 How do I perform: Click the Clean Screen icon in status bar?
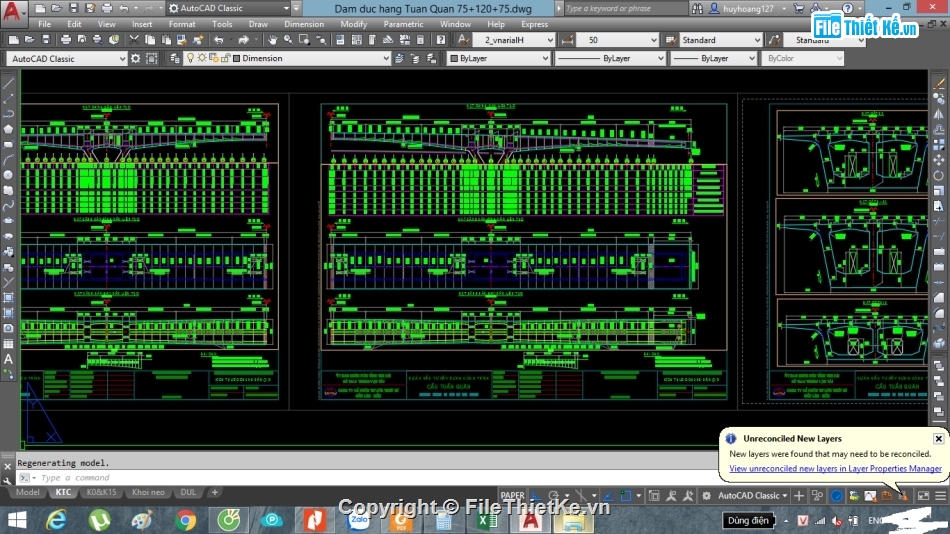(923, 496)
